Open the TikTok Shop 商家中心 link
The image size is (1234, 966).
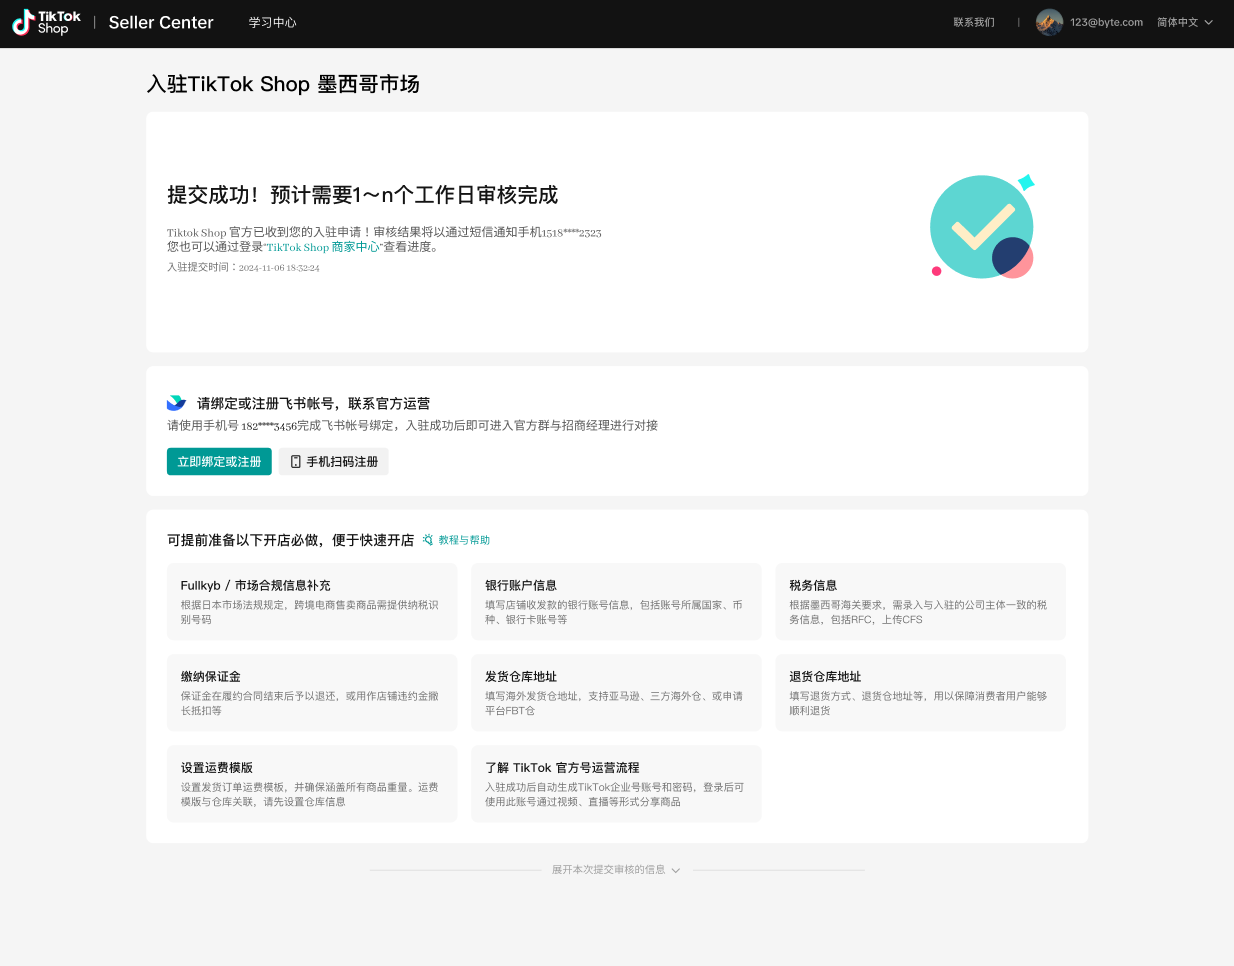pos(323,247)
